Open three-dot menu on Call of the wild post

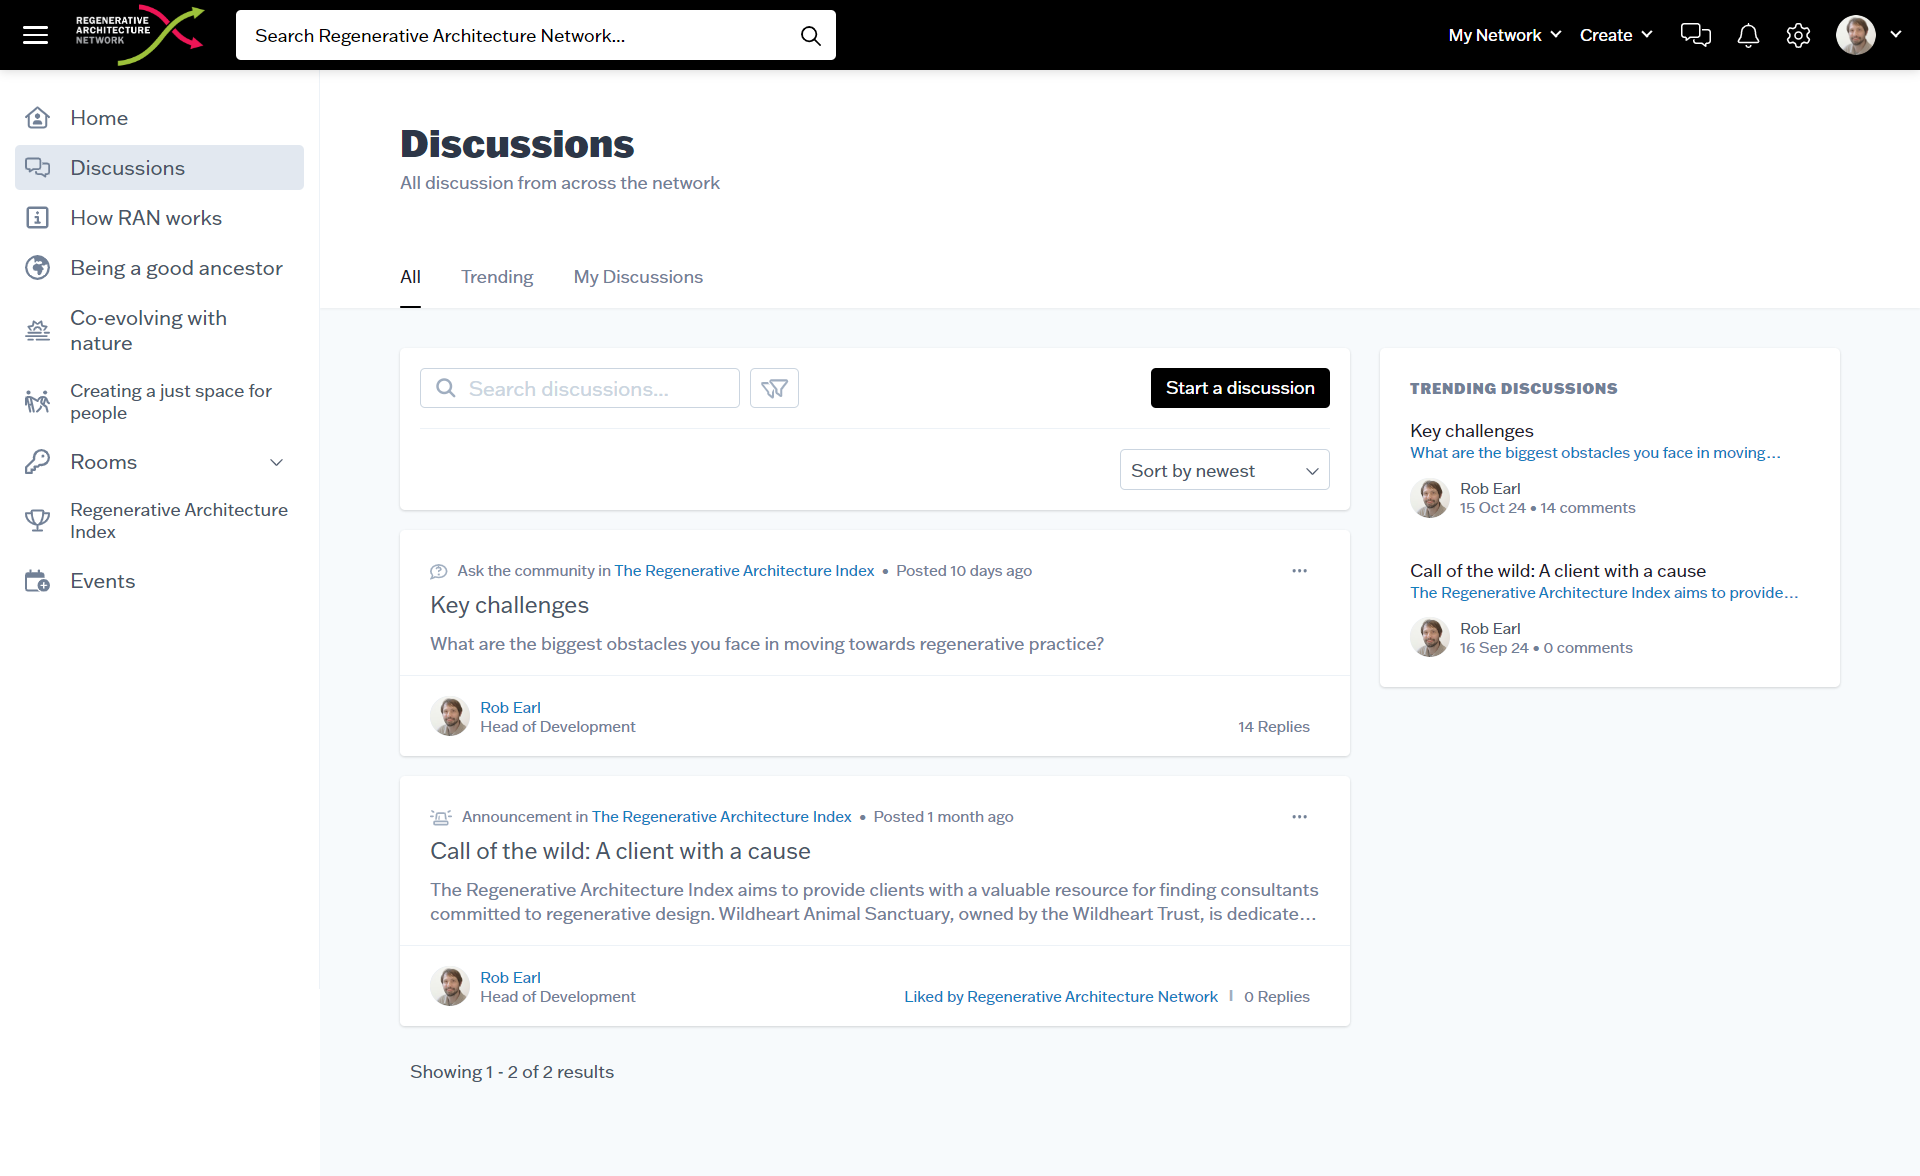coord(1299,817)
